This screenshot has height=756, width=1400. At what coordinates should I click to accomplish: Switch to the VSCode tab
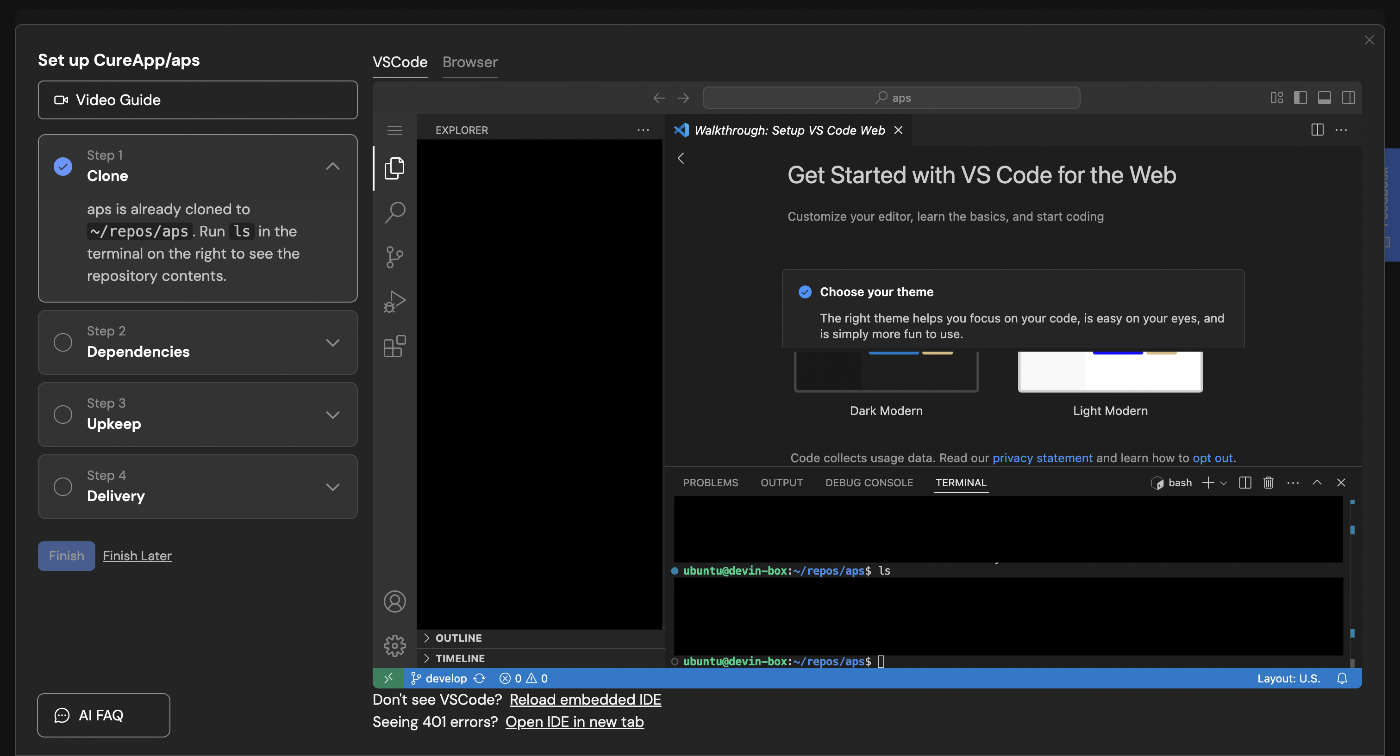click(400, 62)
